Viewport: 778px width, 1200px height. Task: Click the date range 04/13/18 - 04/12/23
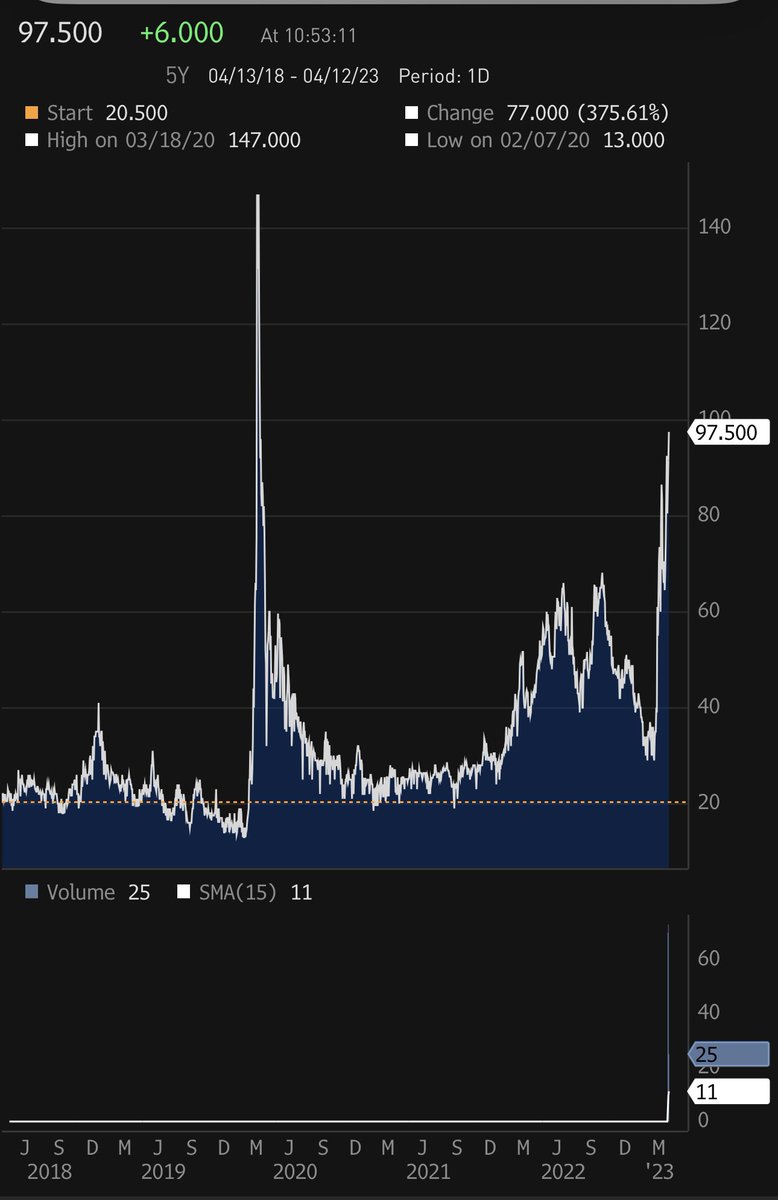click(x=294, y=76)
